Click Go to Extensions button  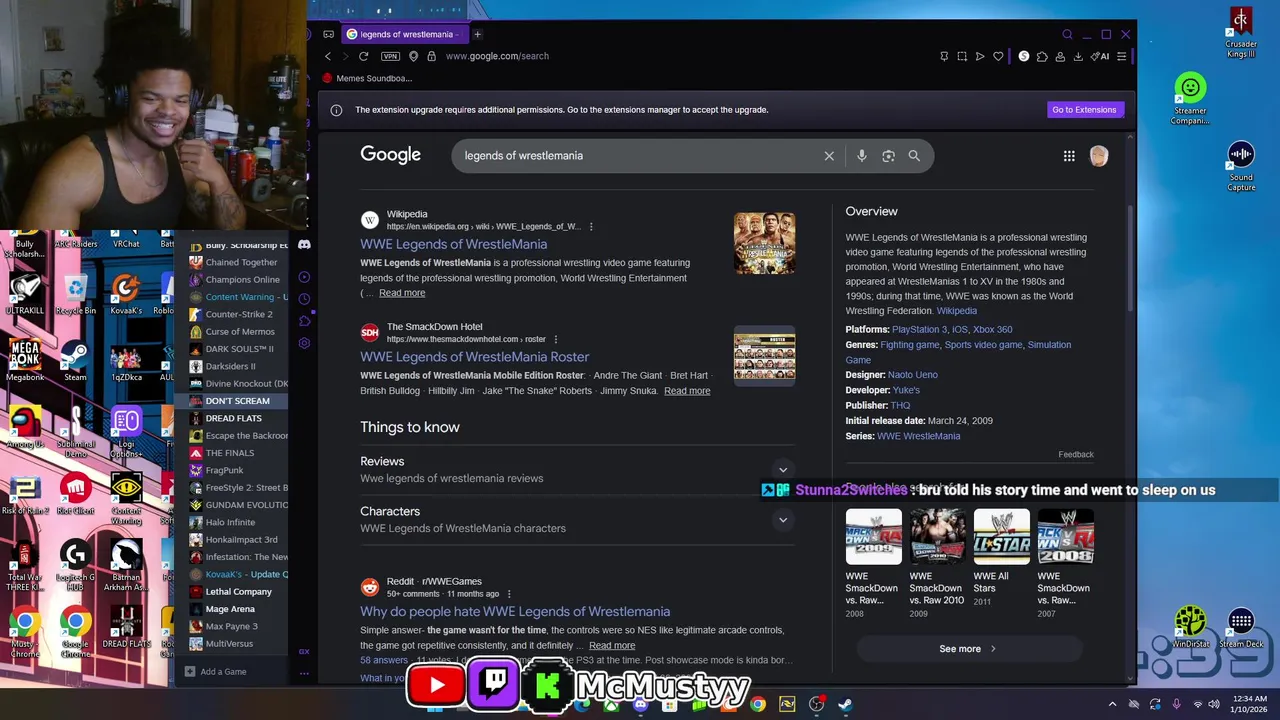coord(1083,110)
